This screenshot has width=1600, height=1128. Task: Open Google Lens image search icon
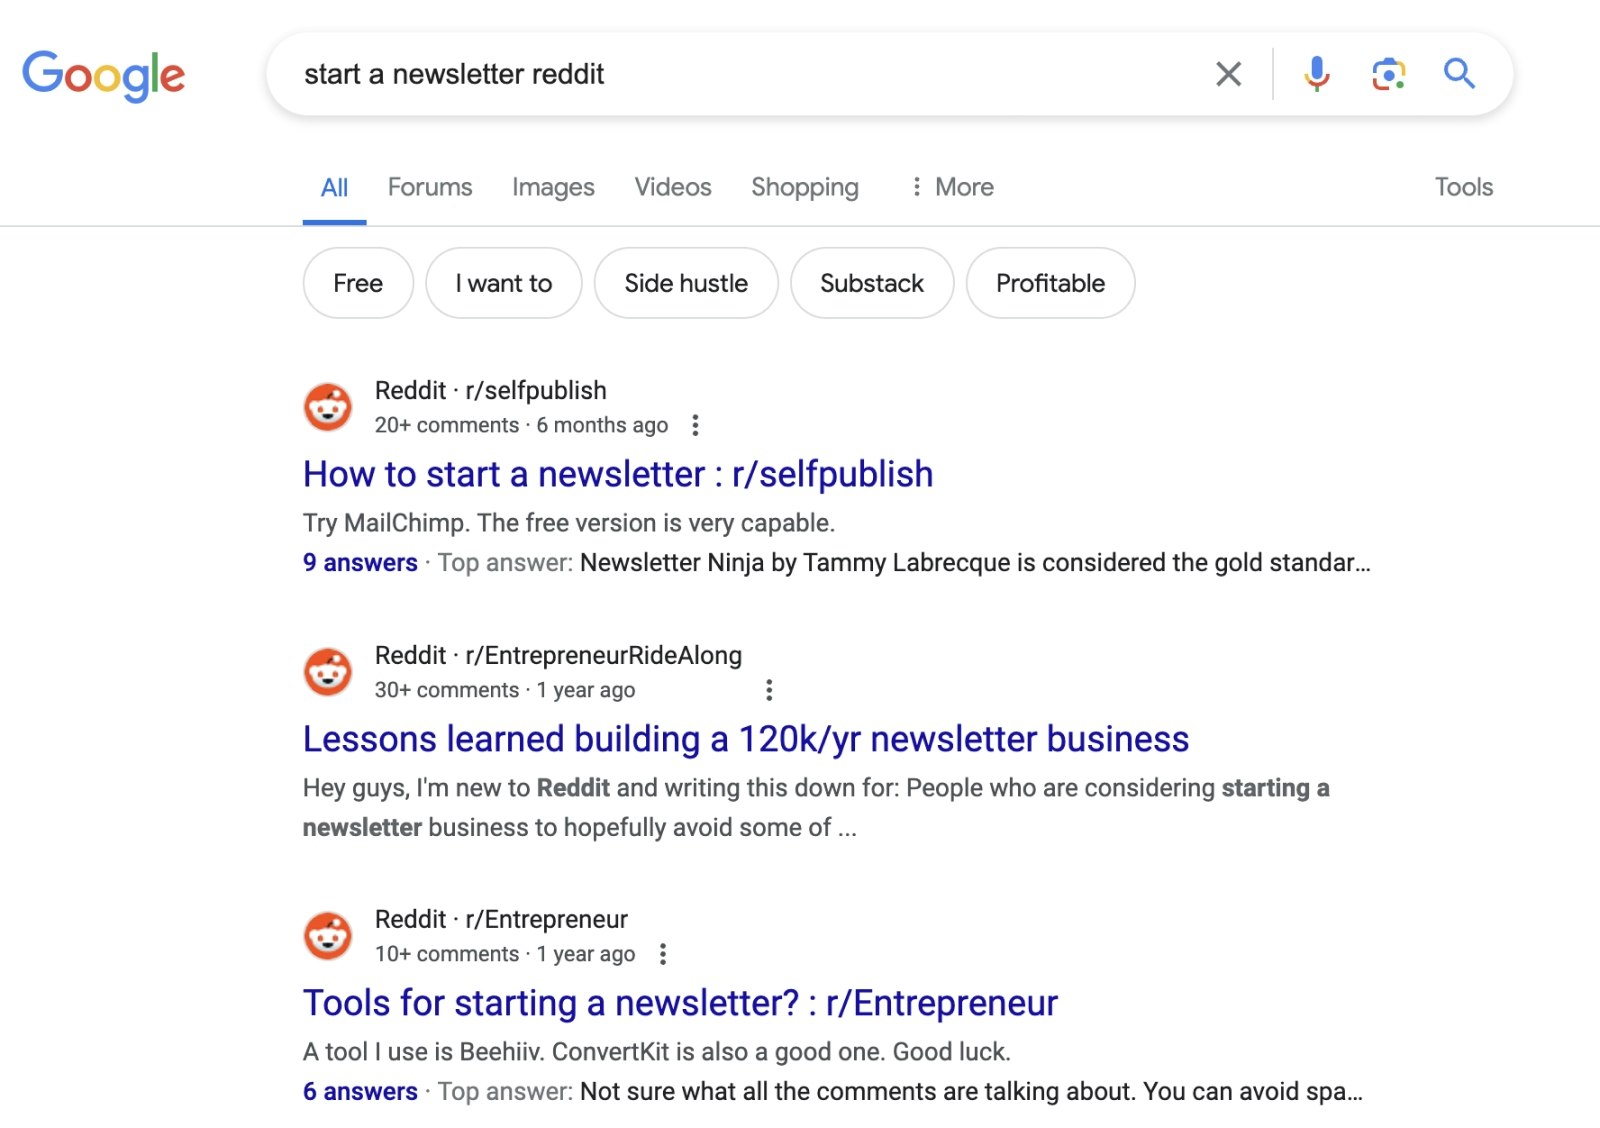click(1388, 74)
